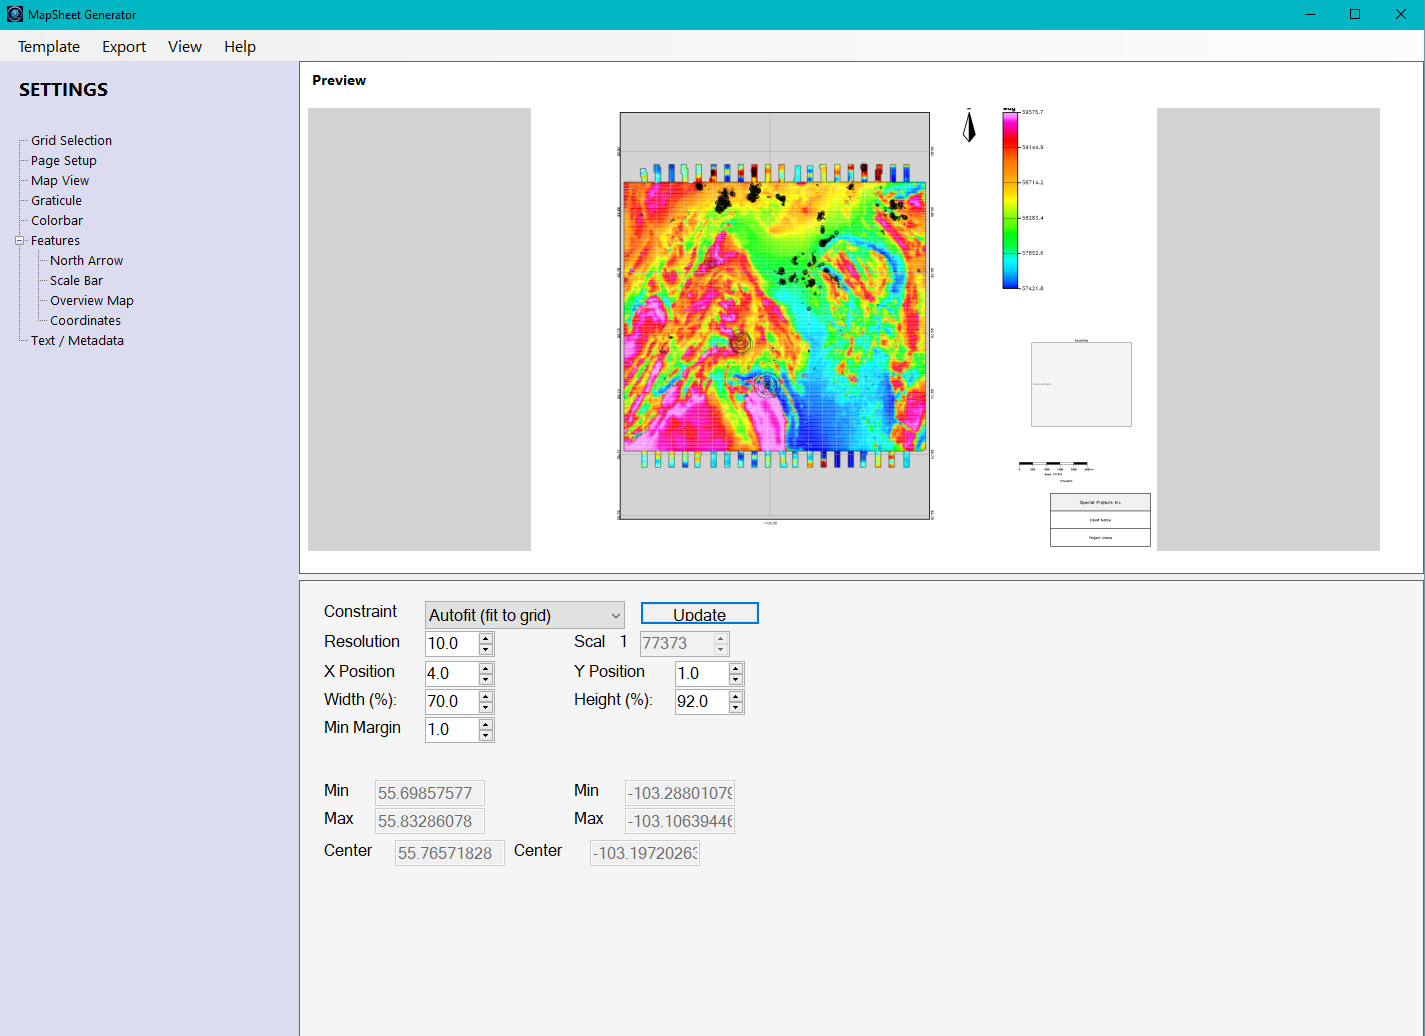Open the Constraint dropdown

point(524,615)
